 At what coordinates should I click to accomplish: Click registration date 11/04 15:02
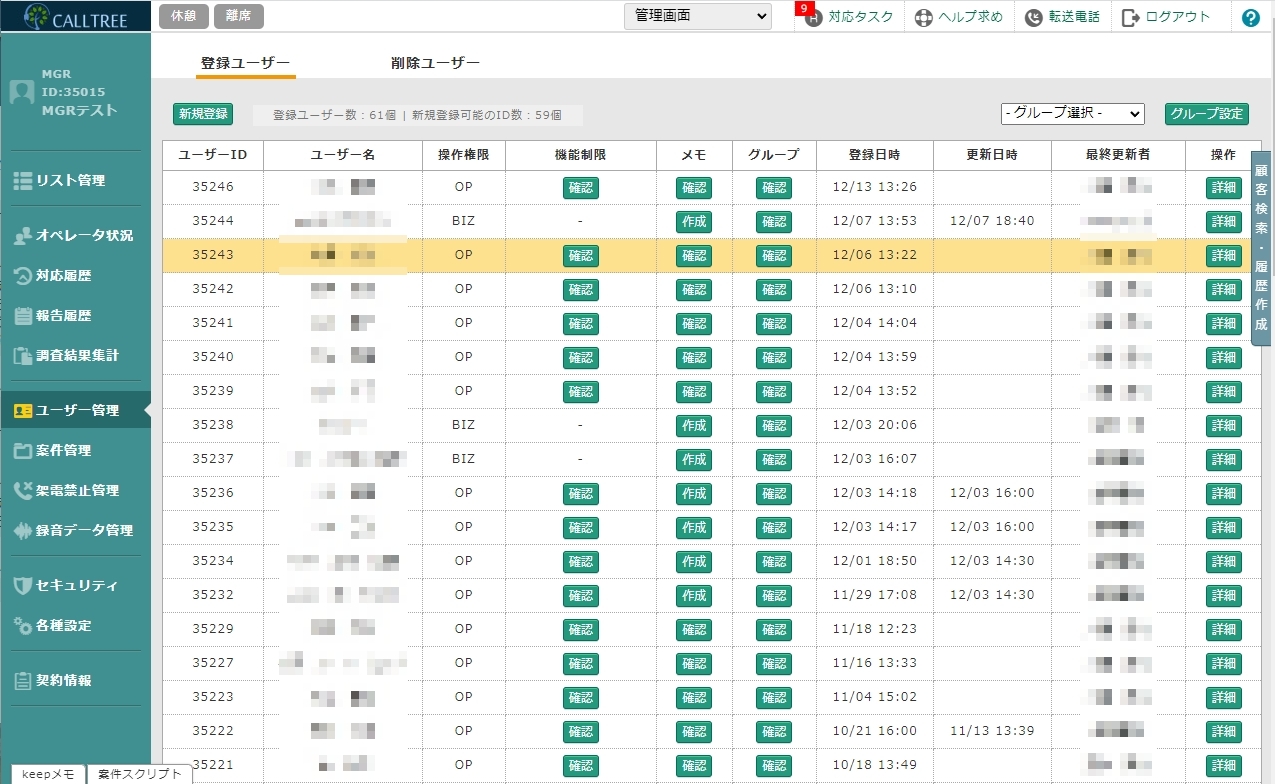pyautogui.click(x=875, y=697)
